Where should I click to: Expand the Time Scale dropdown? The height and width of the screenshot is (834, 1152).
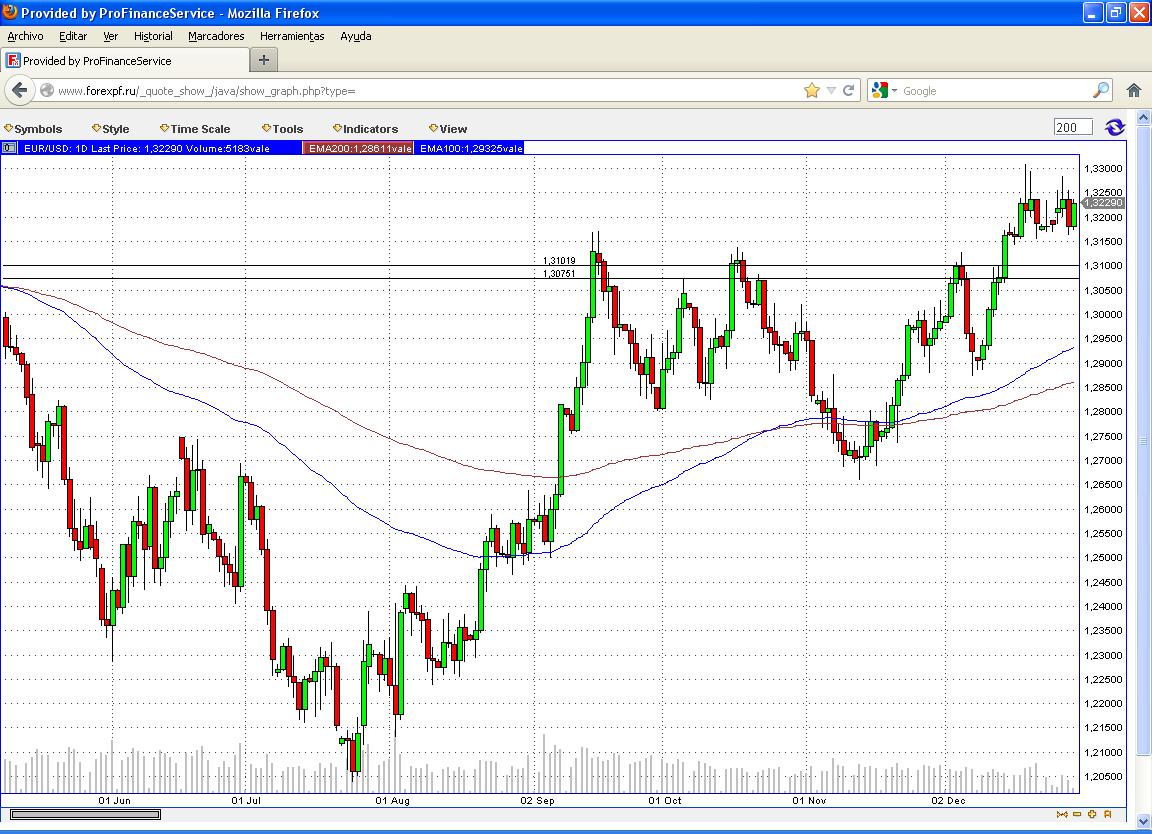point(195,129)
